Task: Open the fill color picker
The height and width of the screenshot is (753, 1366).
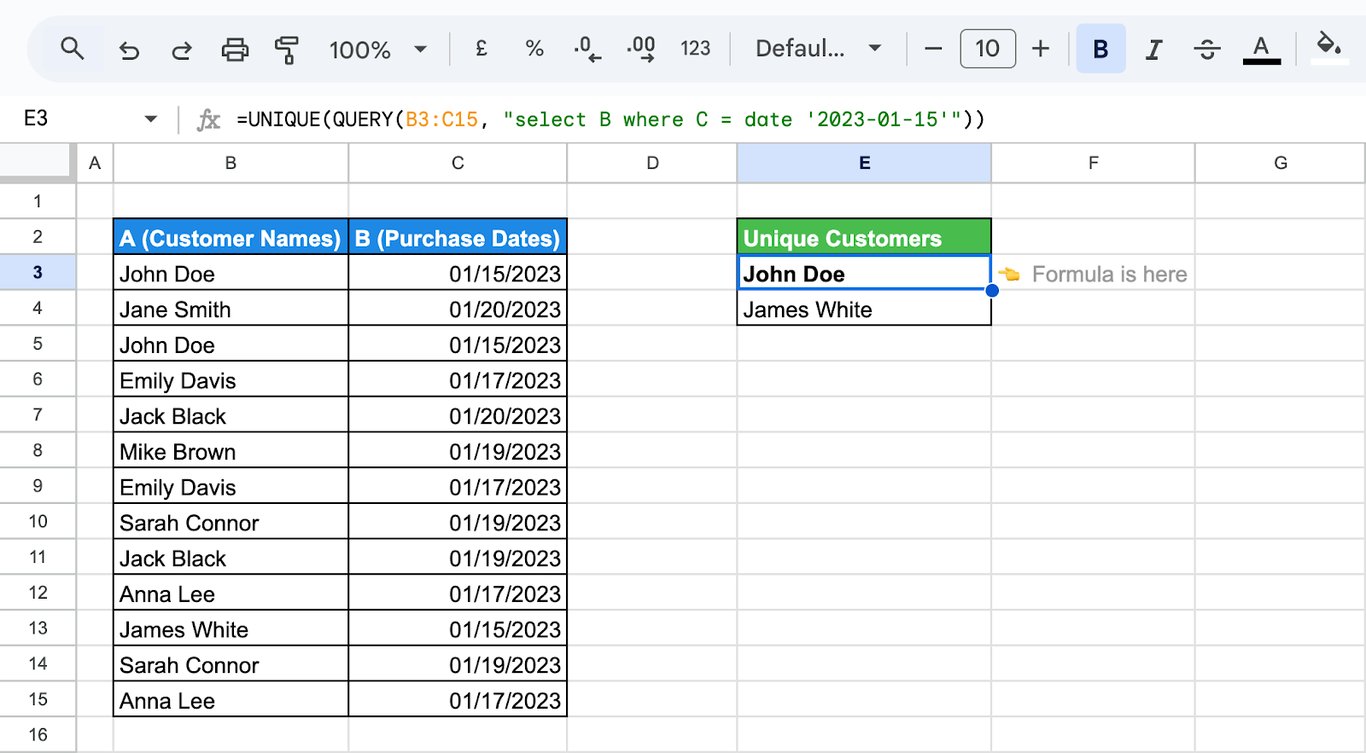Action: [x=1329, y=47]
